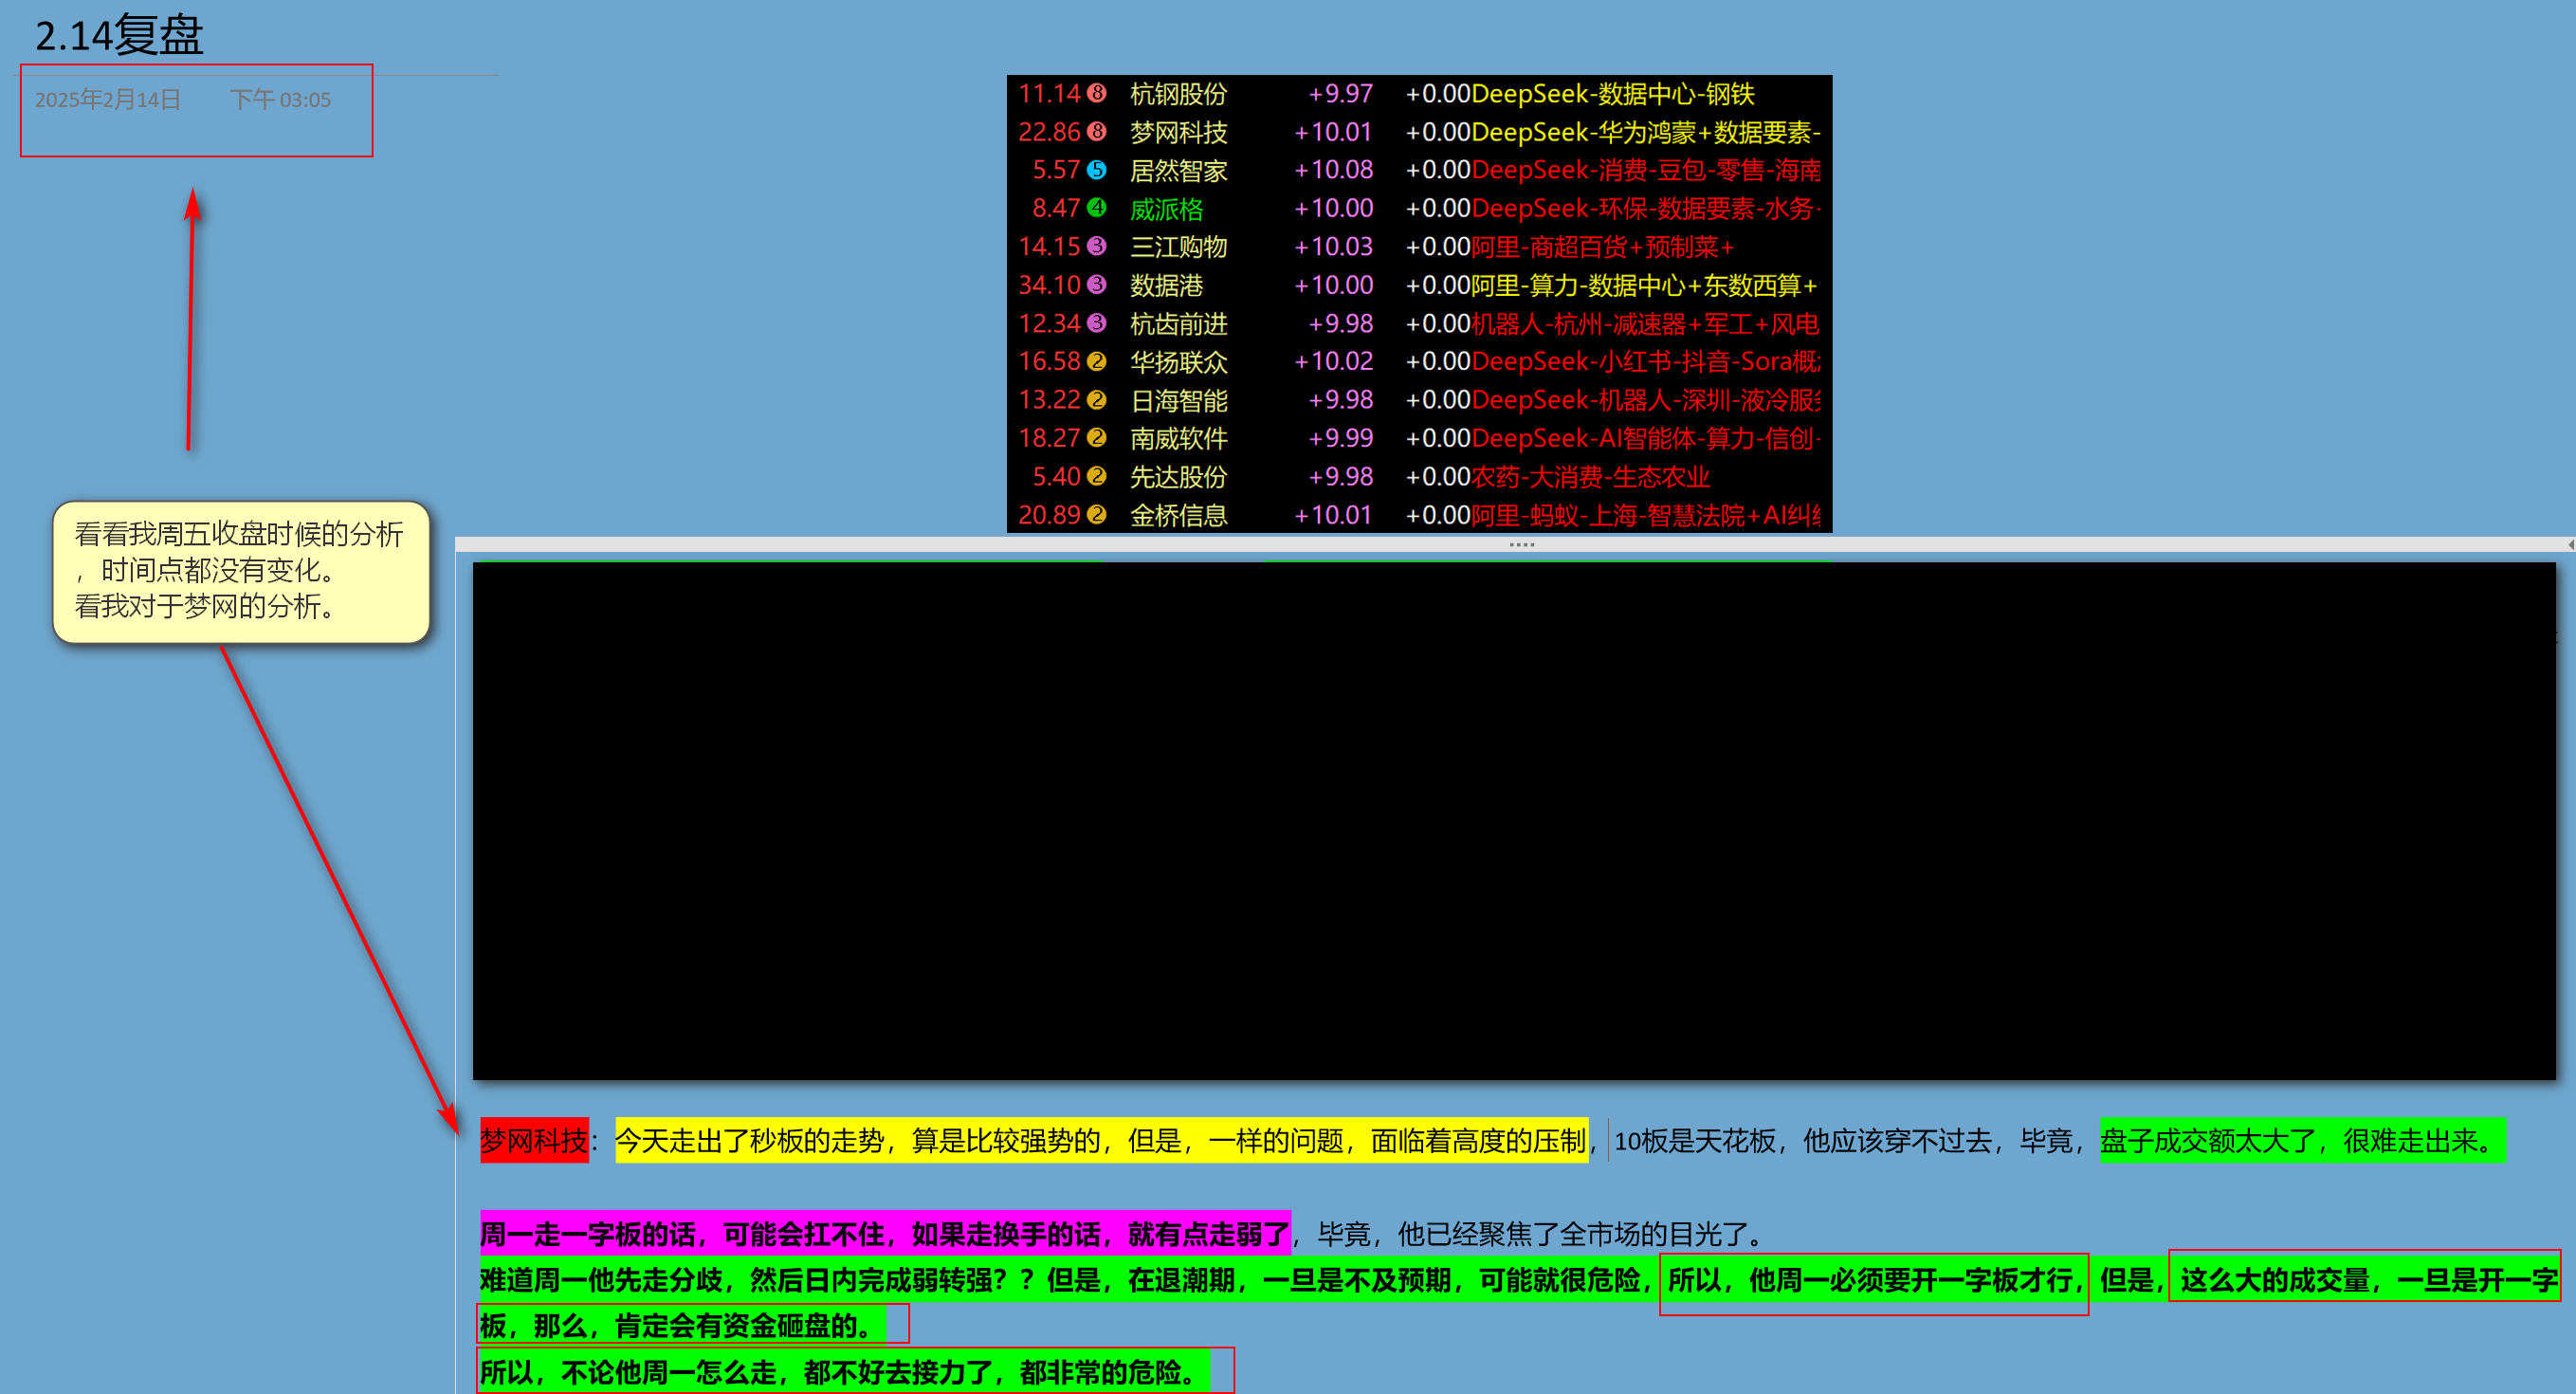Image resolution: width=2576 pixels, height=1394 pixels.
Task: Click the red 8 badge beside 梦网科技
Action: pyautogui.click(x=1096, y=131)
